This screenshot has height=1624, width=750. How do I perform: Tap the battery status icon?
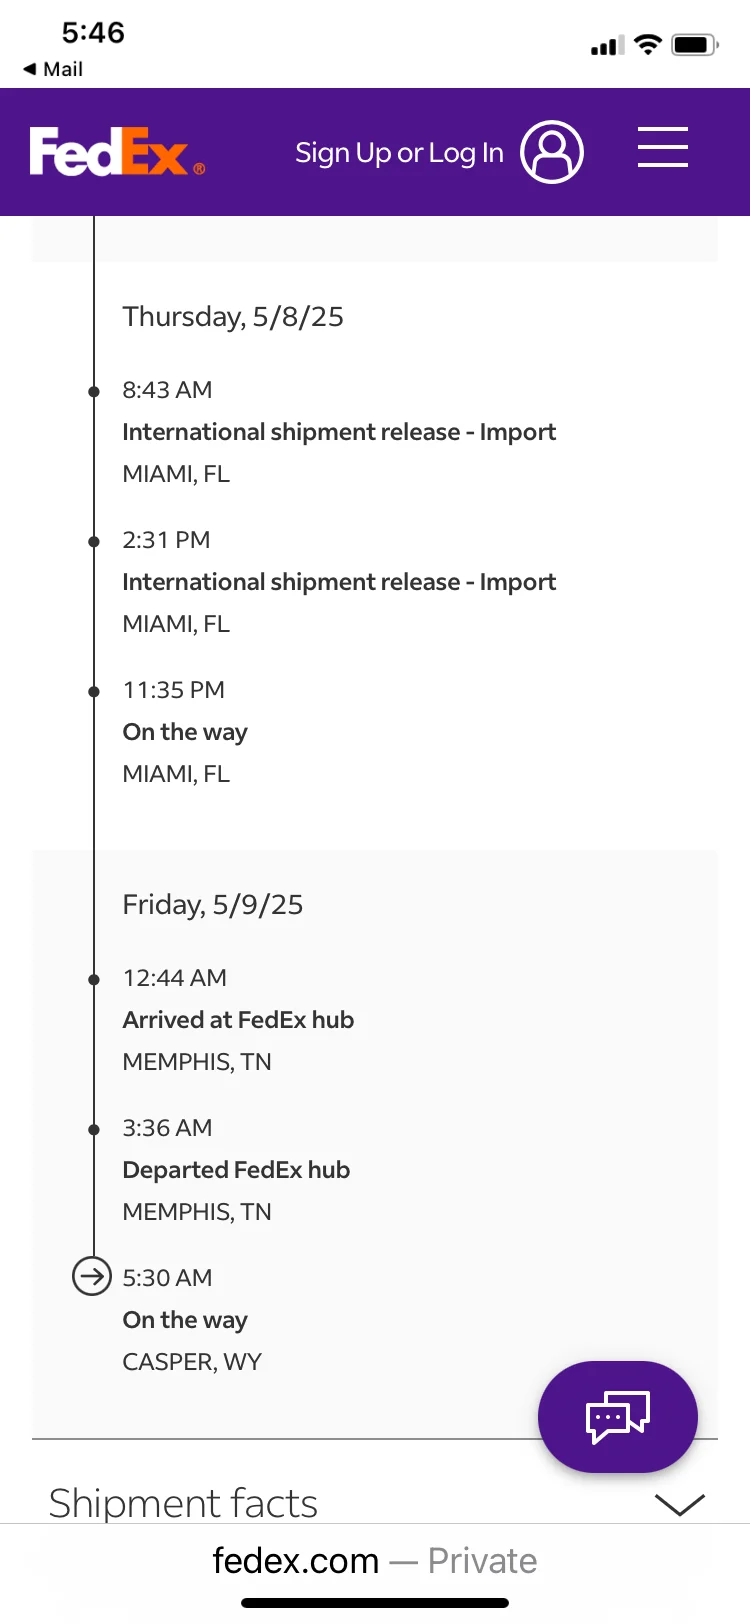(x=694, y=45)
